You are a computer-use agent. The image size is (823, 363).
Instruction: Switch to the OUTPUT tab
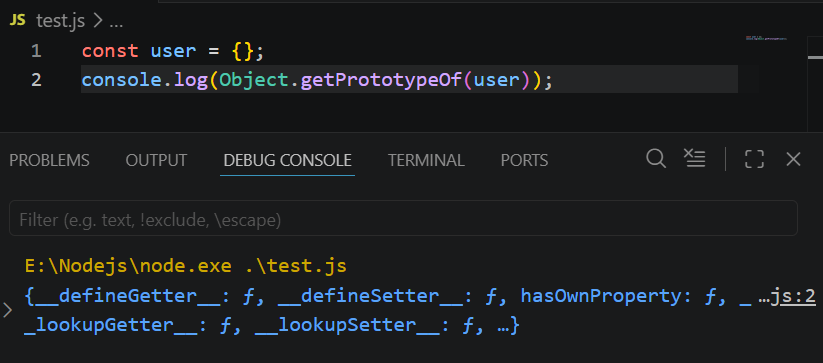pos(156,160)
